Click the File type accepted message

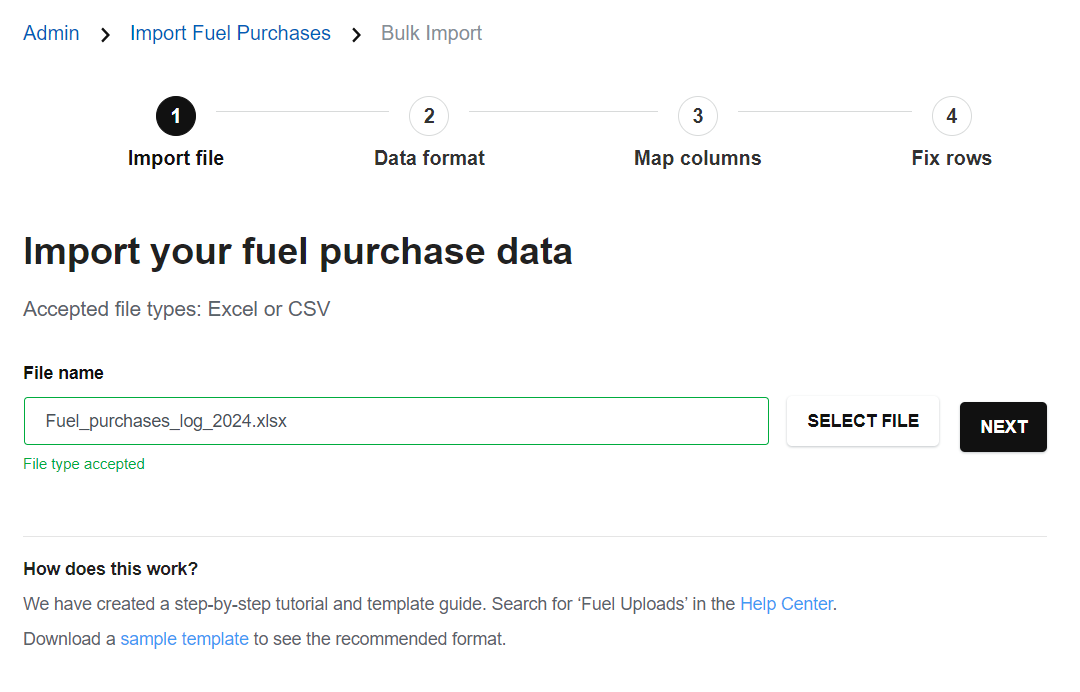point(84,464)
